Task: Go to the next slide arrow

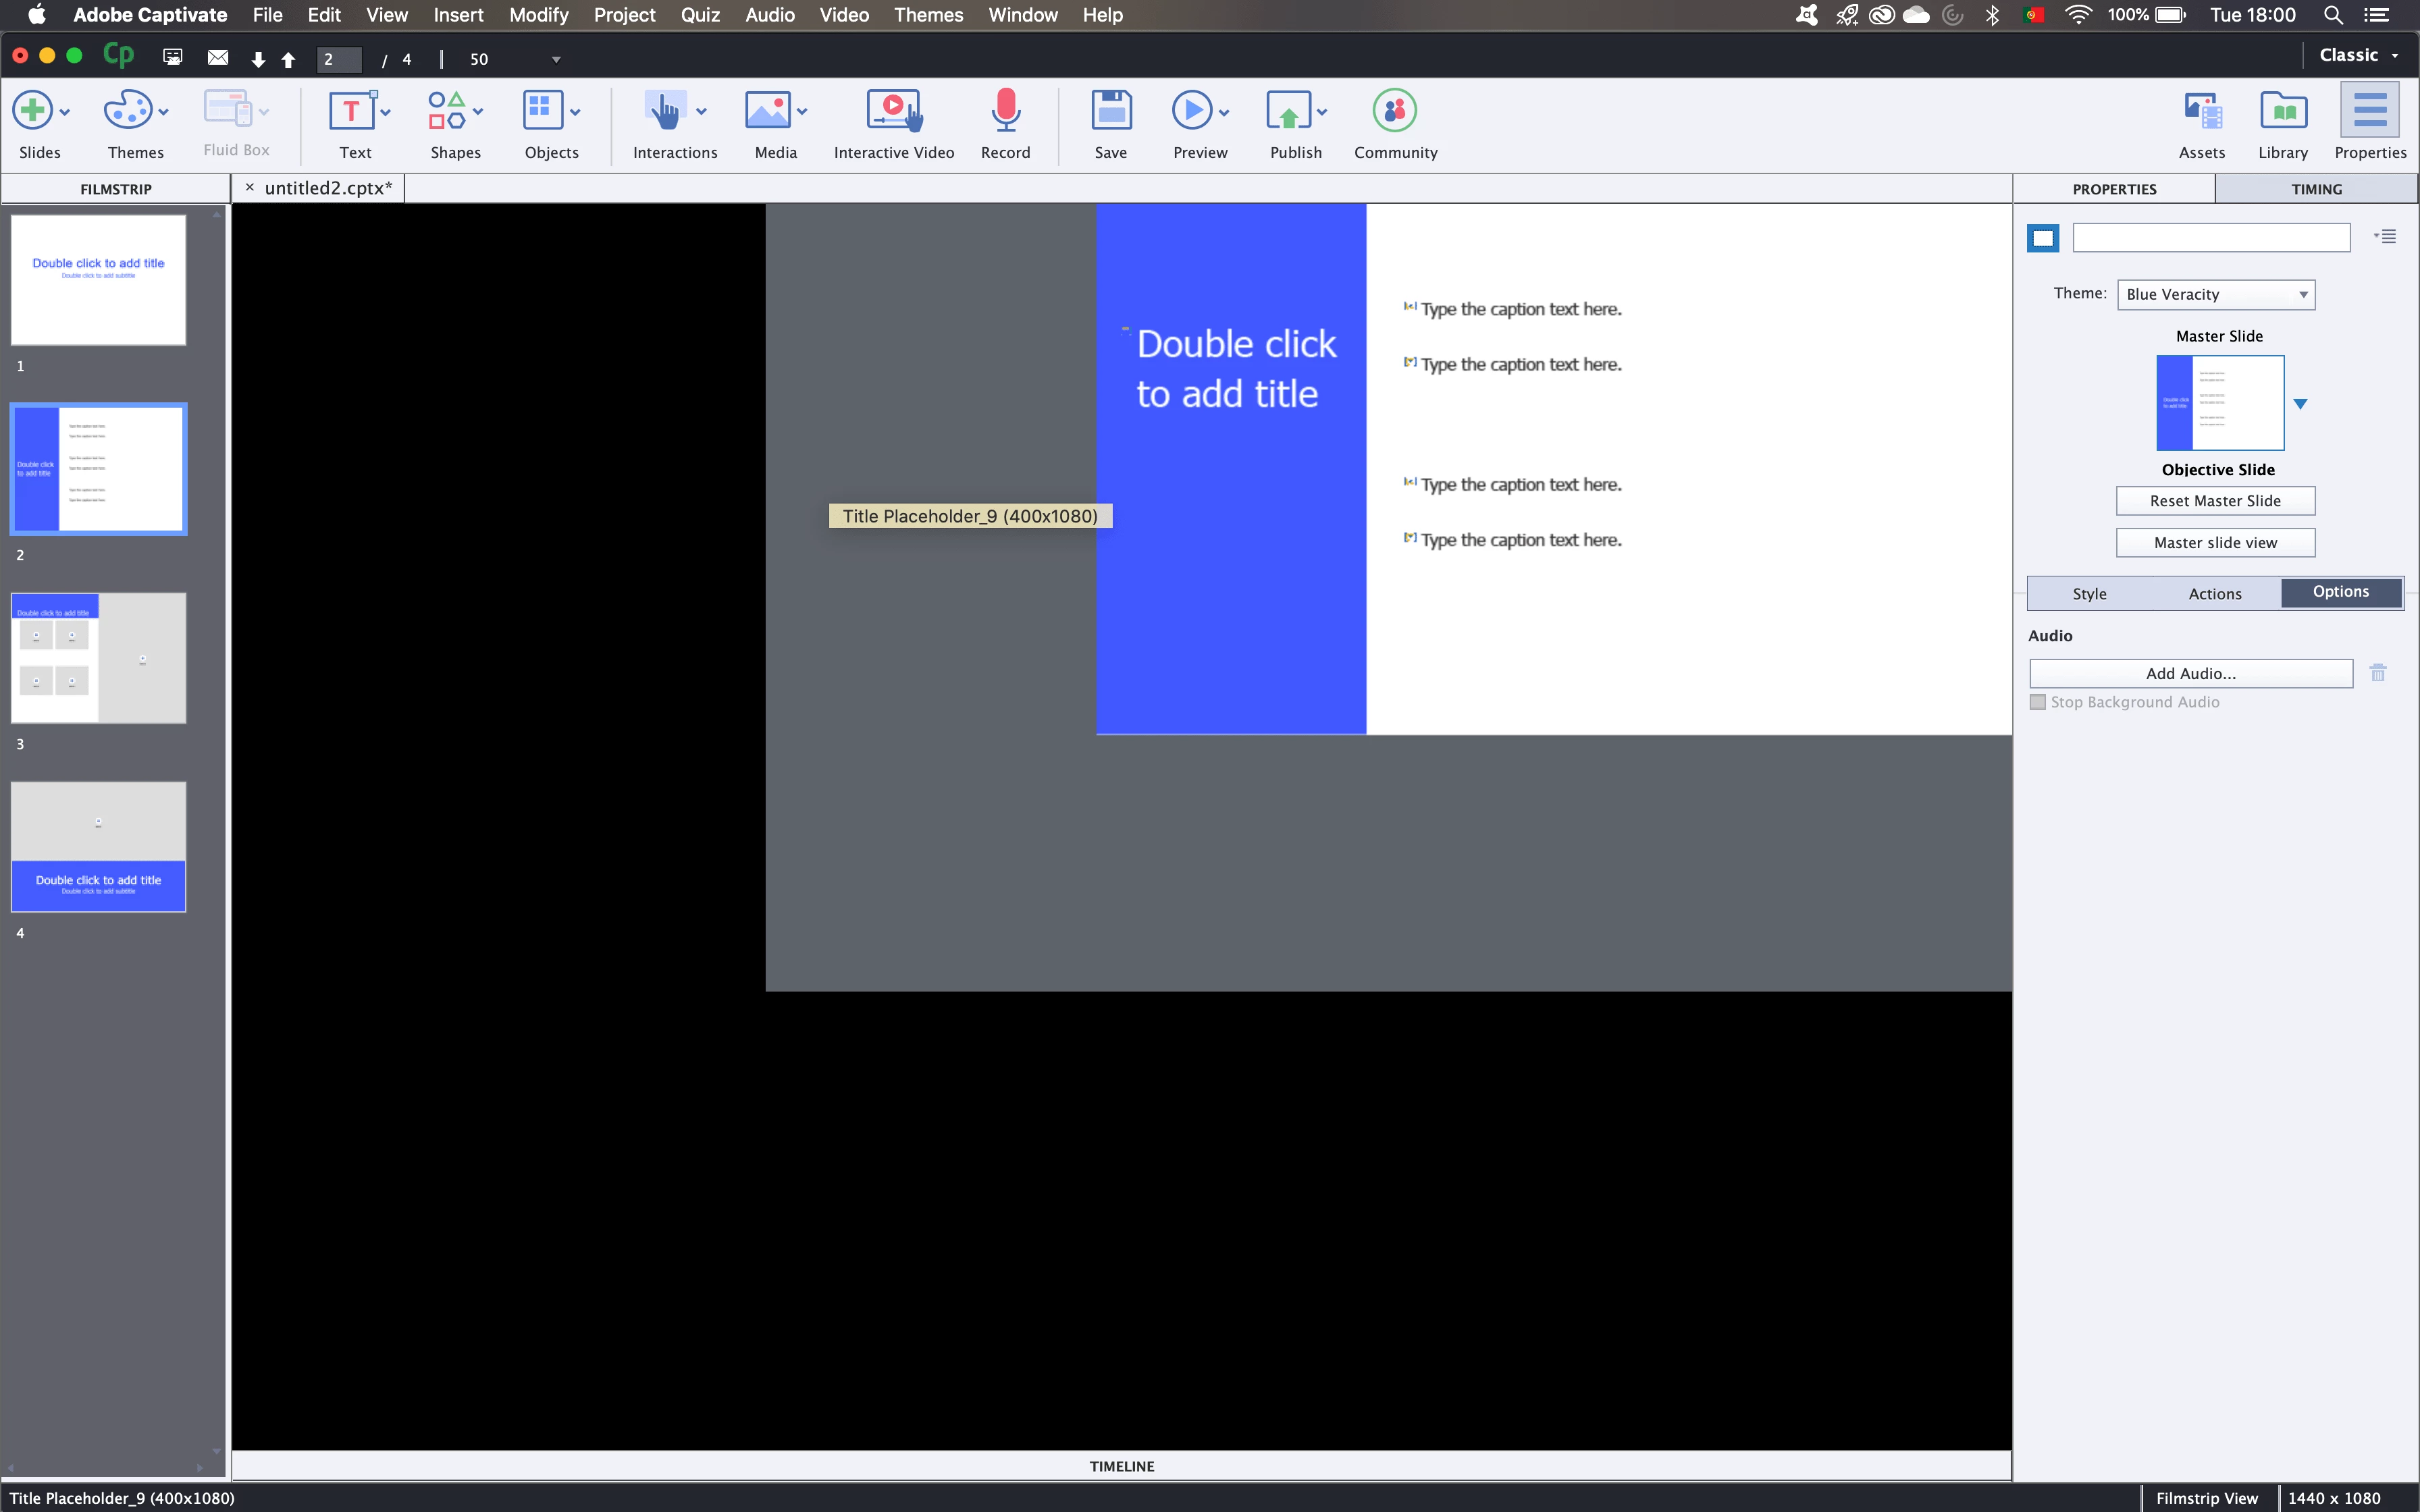Action: (258, 59)
